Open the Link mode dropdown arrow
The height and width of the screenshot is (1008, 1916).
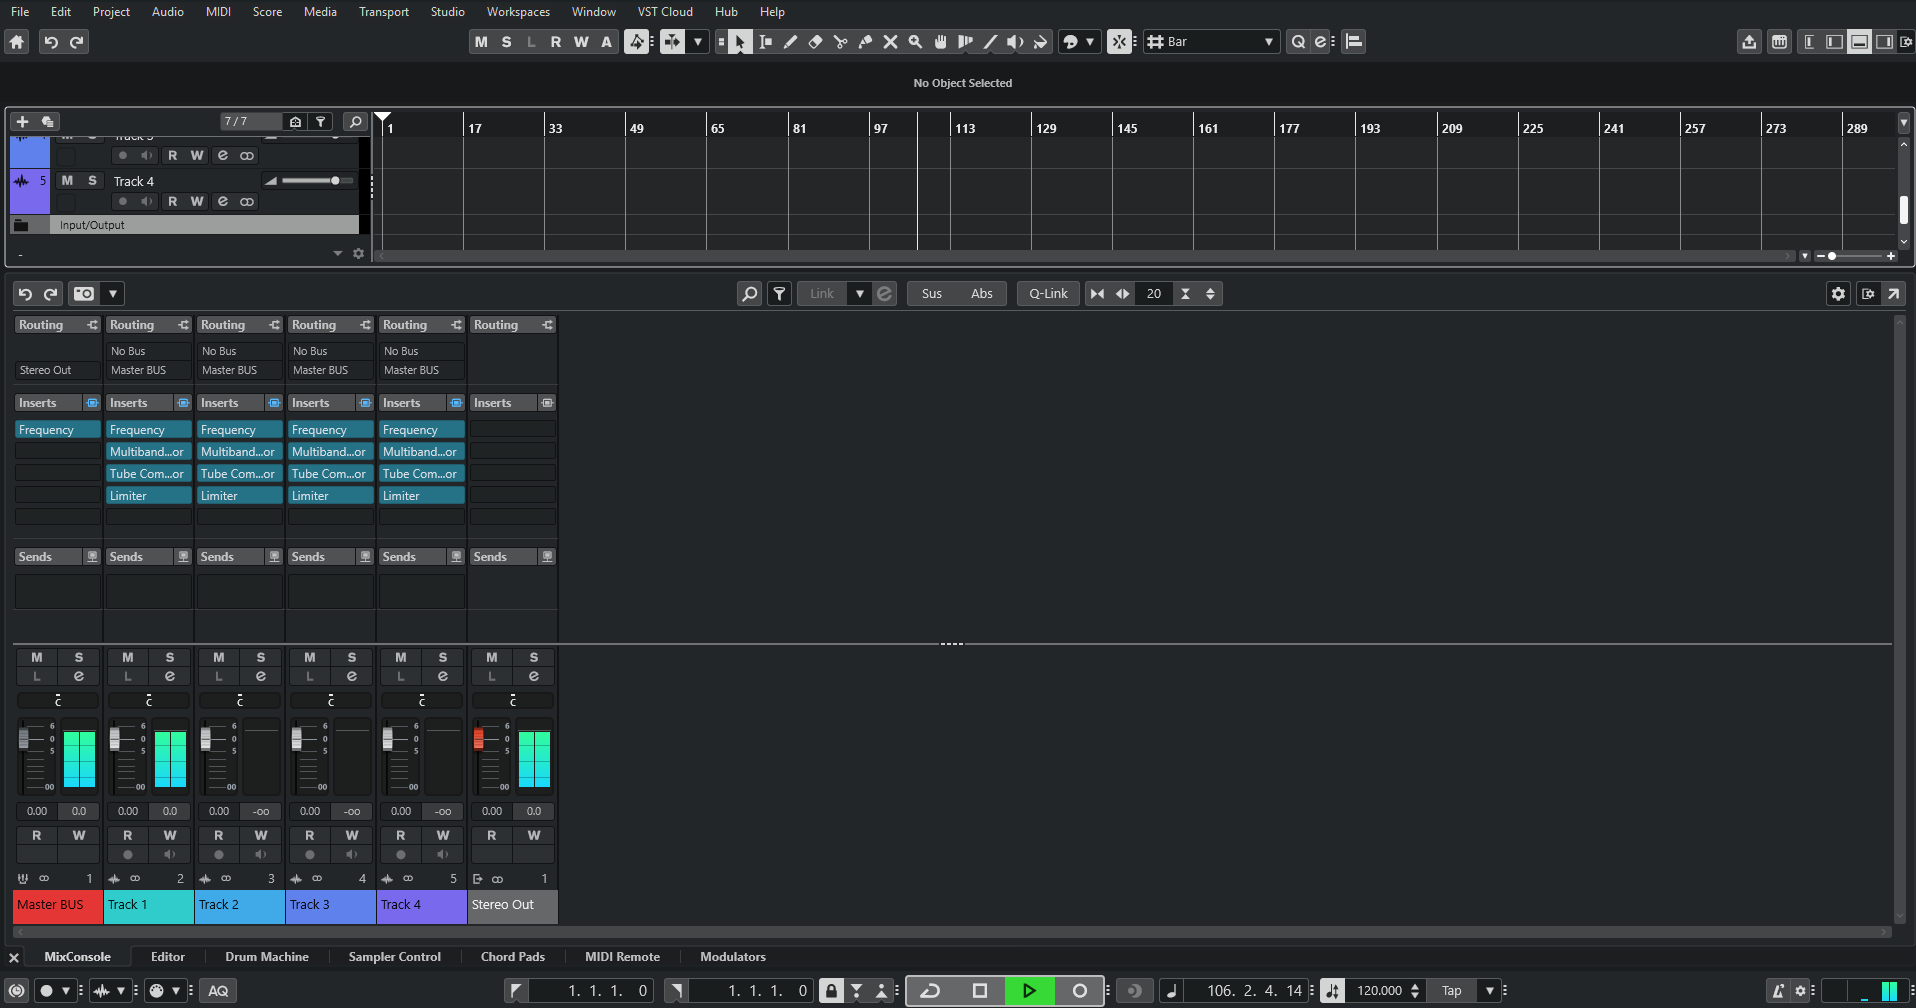point(859,293)
